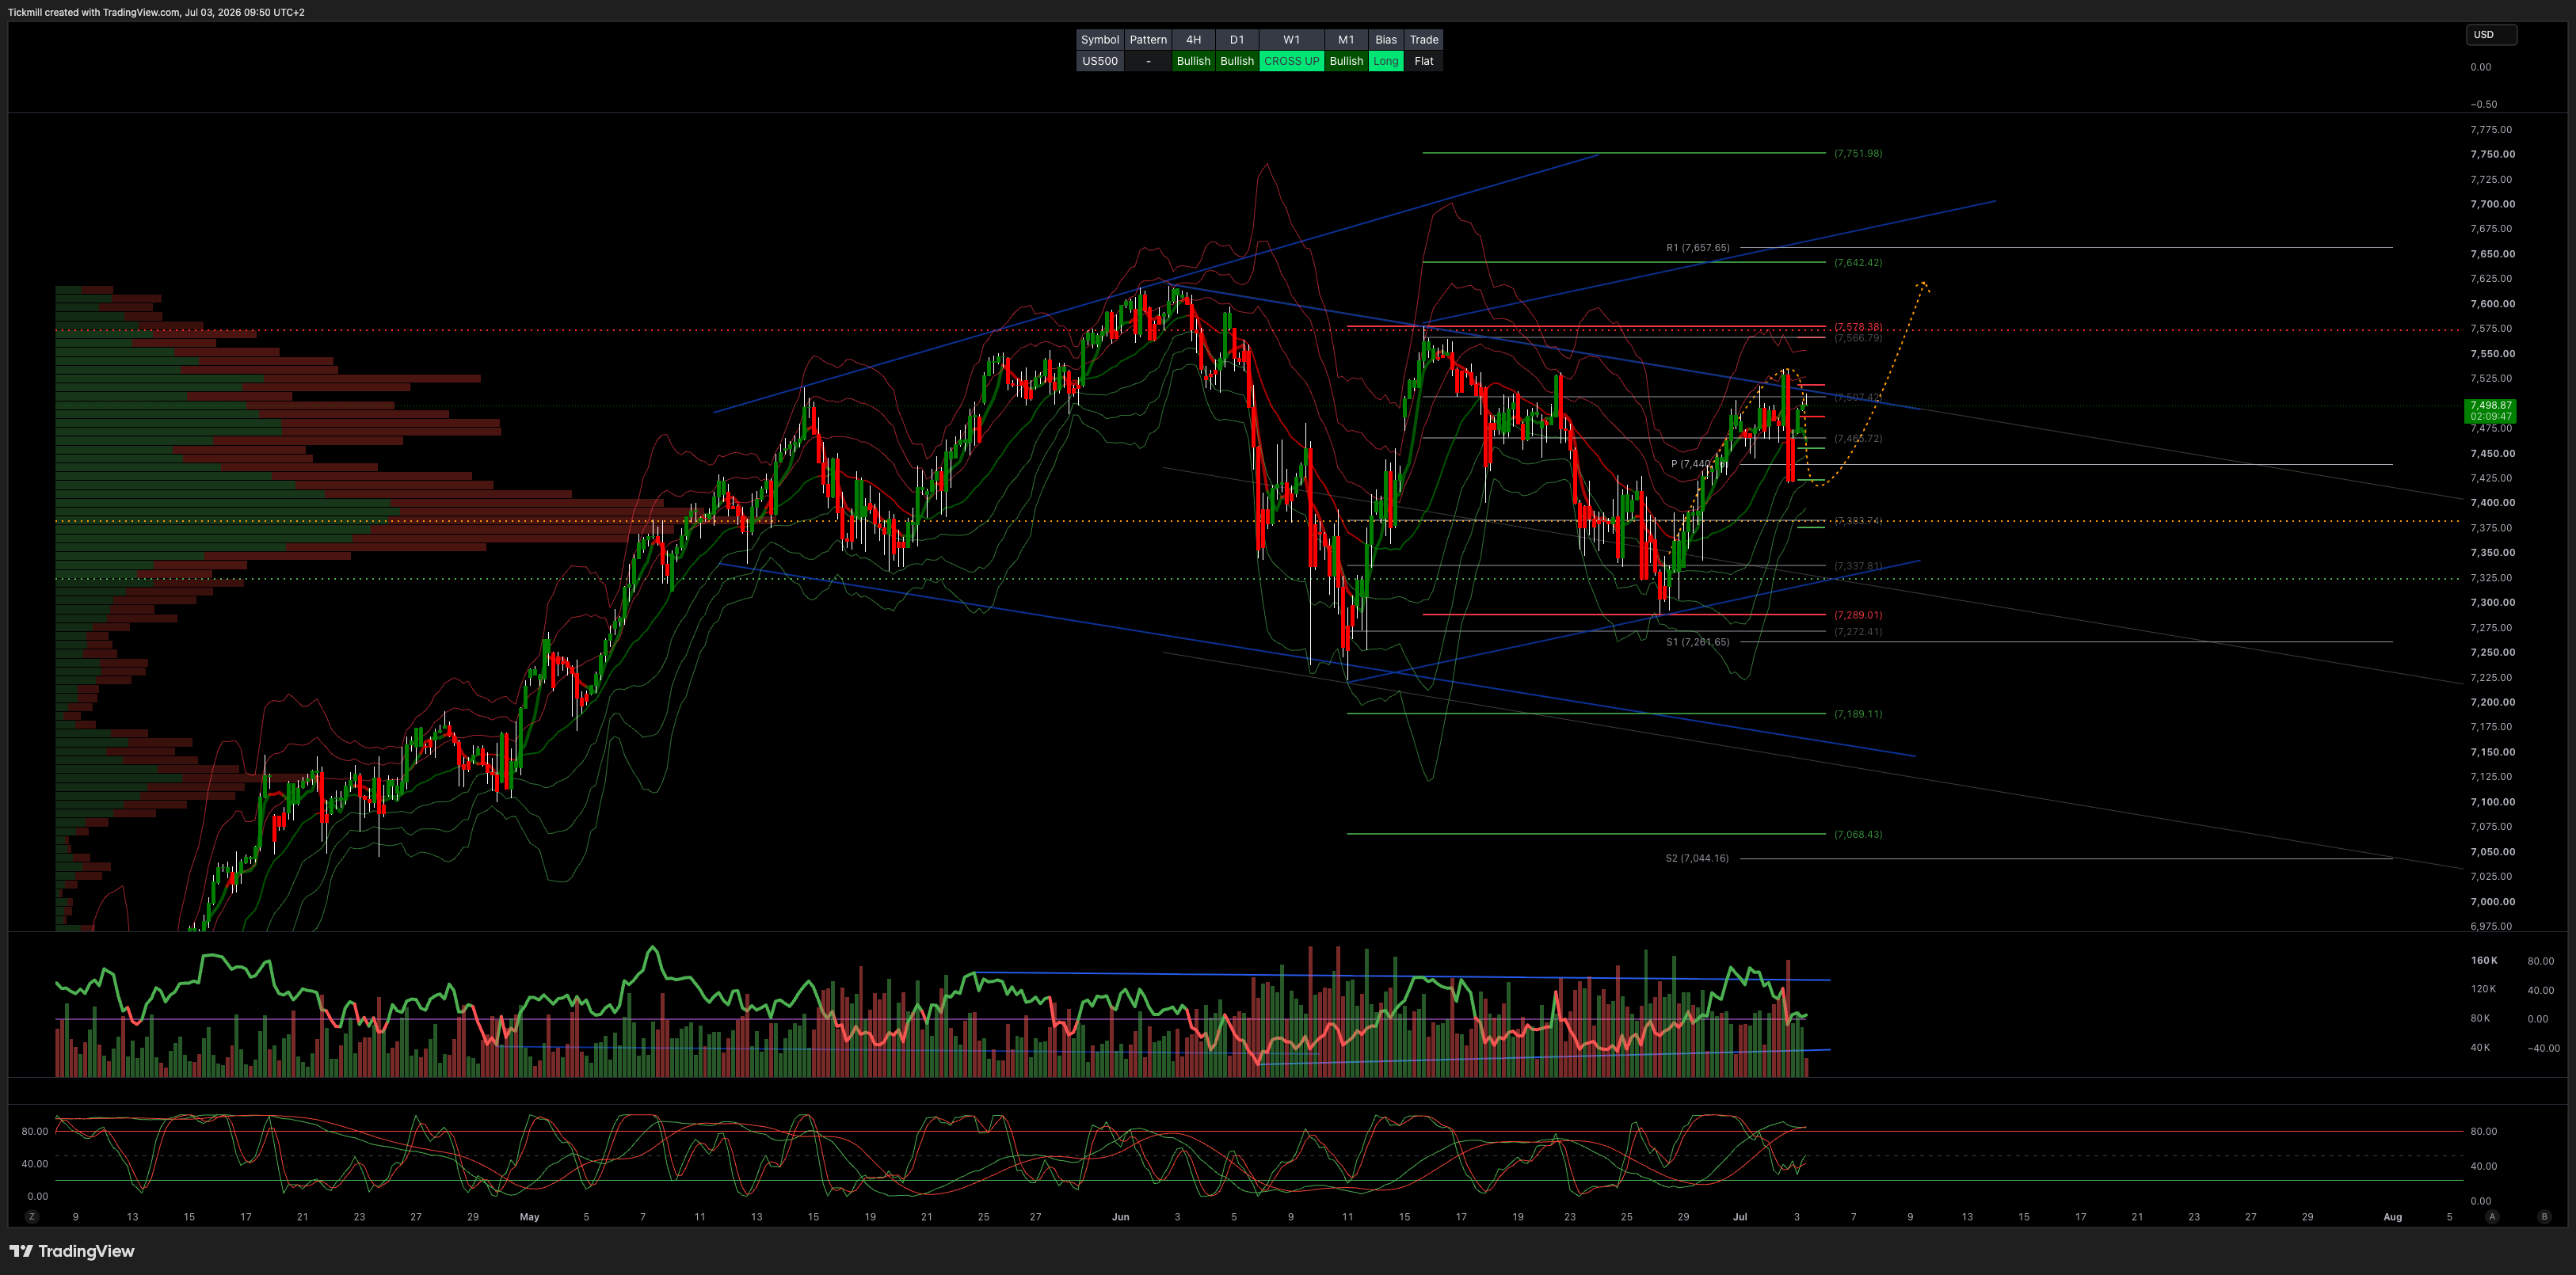Select the US500 symbol cell

1100,61
